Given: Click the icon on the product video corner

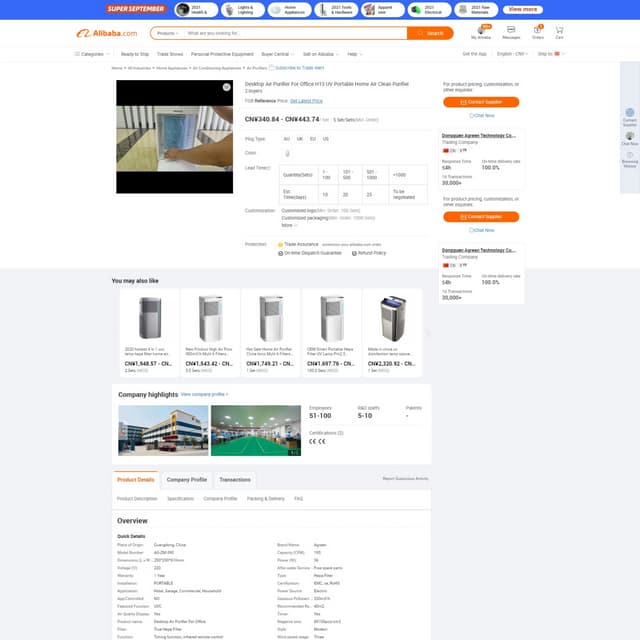Looking at the screenshot, I should [226, 87].
